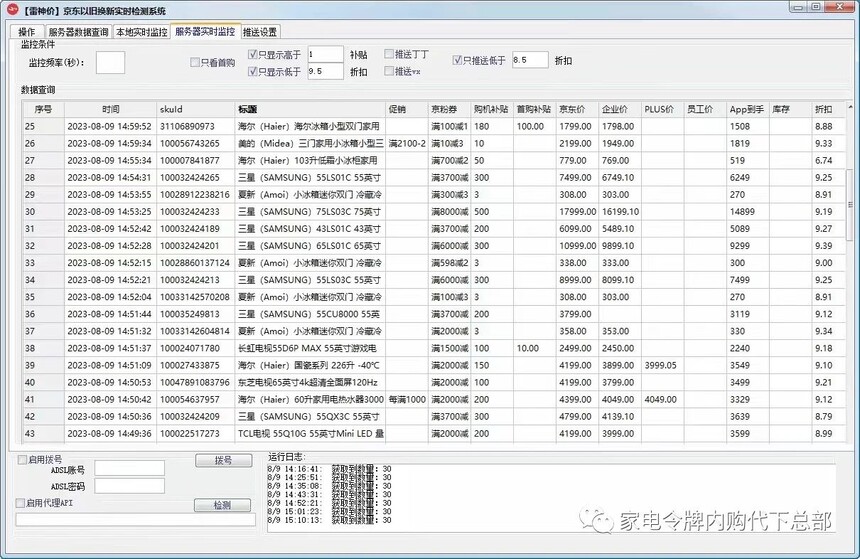The width and height of the screenshot is (860, 559).
Task: Click the table vertical scrollbar thumb
Action: (850, 205)
